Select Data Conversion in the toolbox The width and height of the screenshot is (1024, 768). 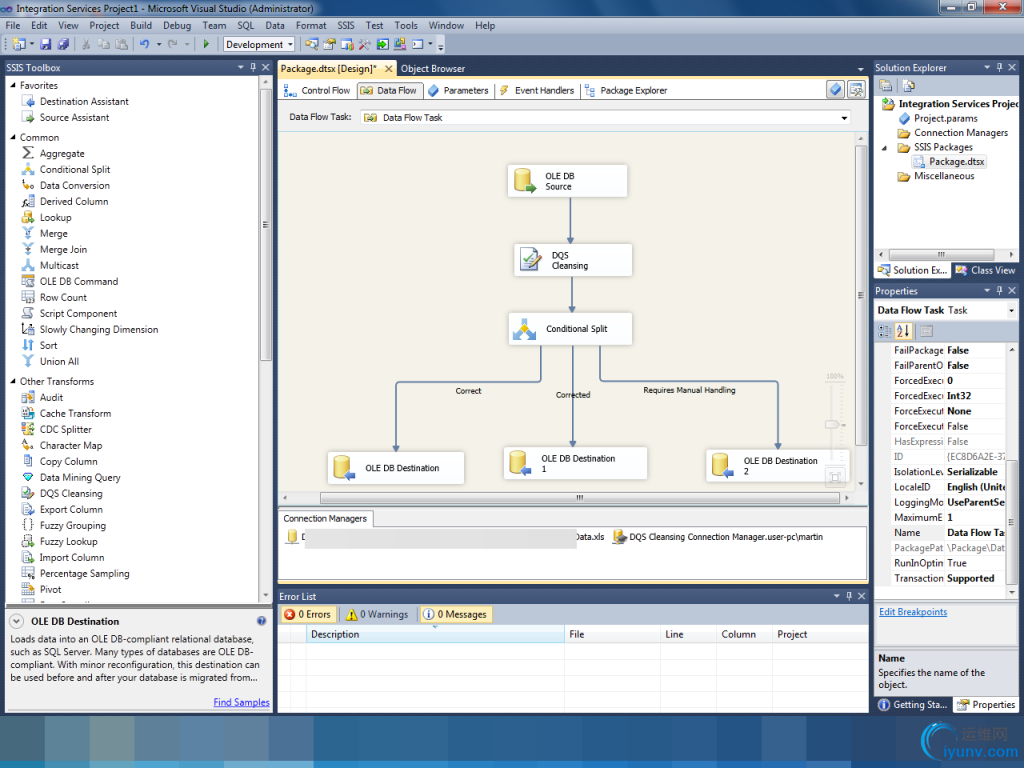74,185
